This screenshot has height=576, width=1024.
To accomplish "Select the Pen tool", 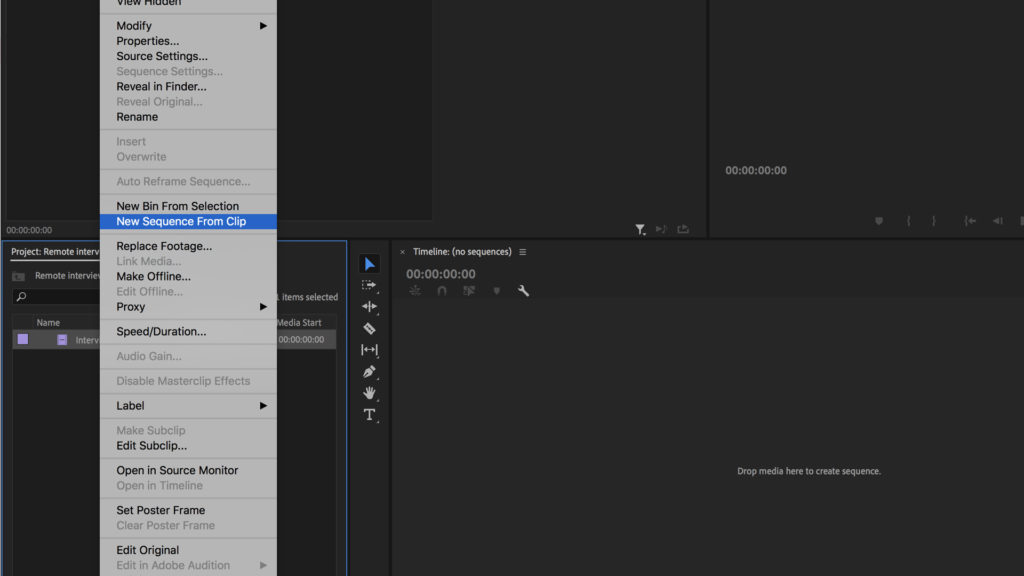I will click(369, 372).
